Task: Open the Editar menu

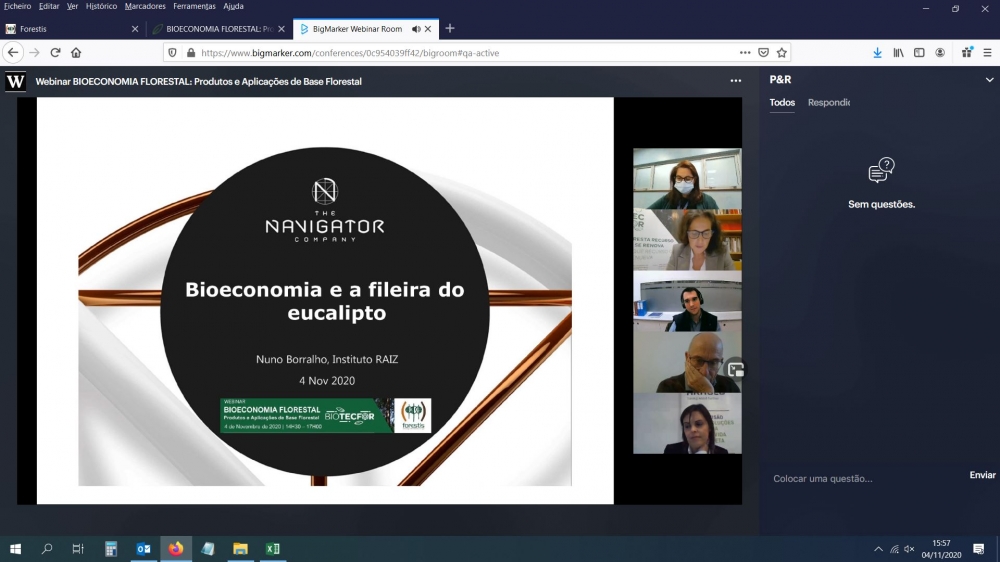Action: [48, 6]
